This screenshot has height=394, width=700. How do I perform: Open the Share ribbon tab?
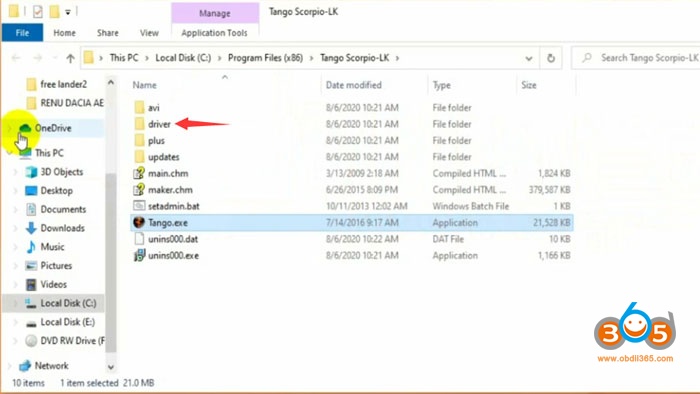tap(108, 33)
